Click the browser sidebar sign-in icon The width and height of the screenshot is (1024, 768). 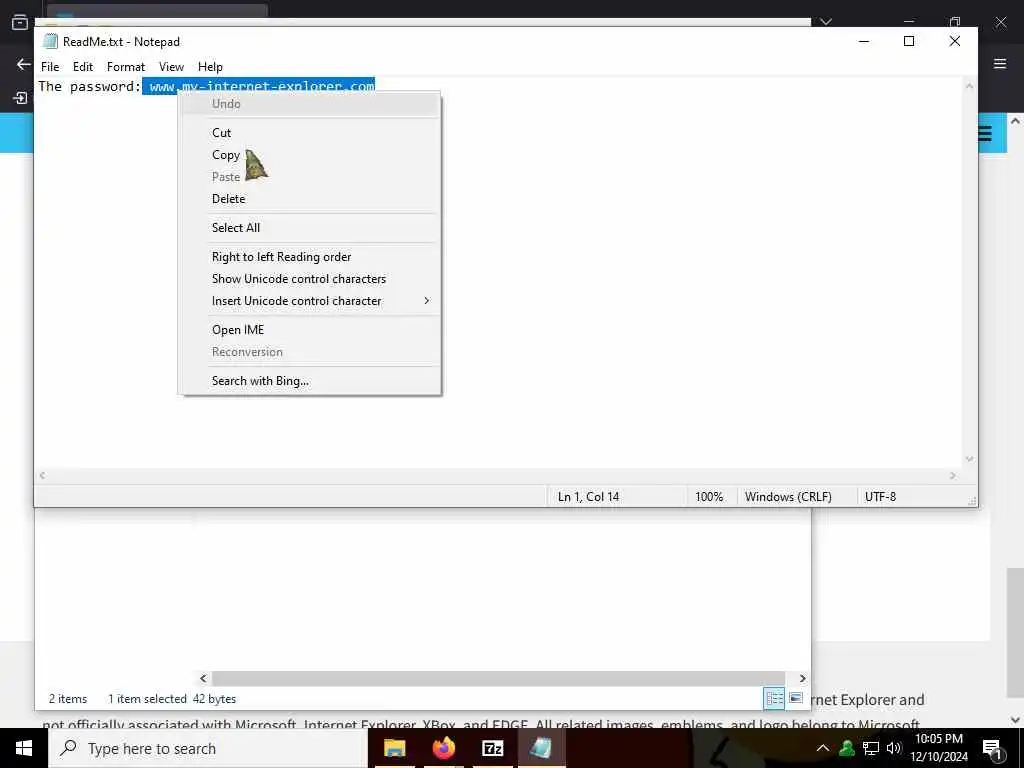(20, 98)
